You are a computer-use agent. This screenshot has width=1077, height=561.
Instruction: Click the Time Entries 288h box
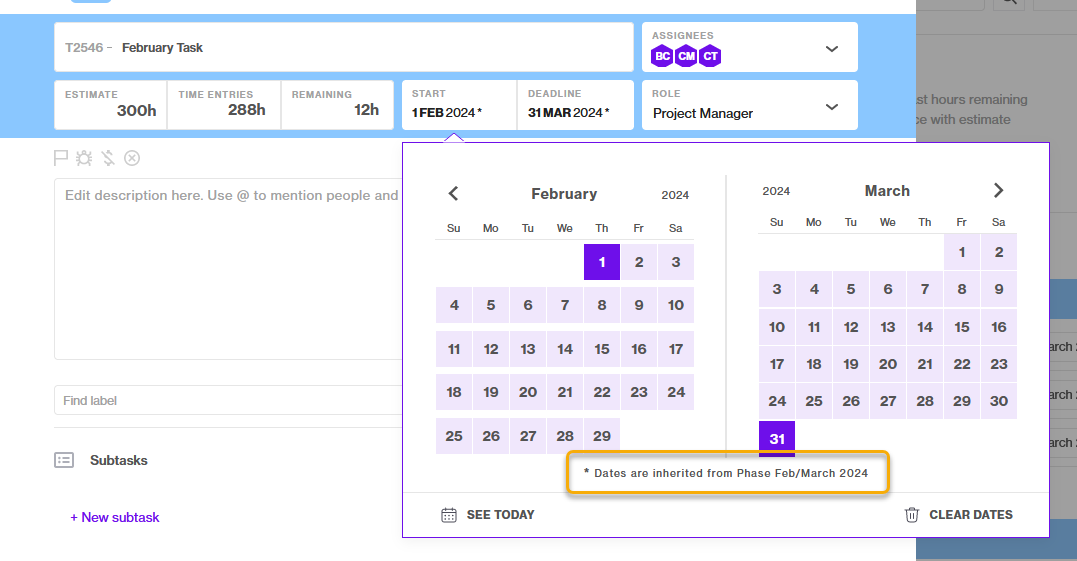point(224,105)
